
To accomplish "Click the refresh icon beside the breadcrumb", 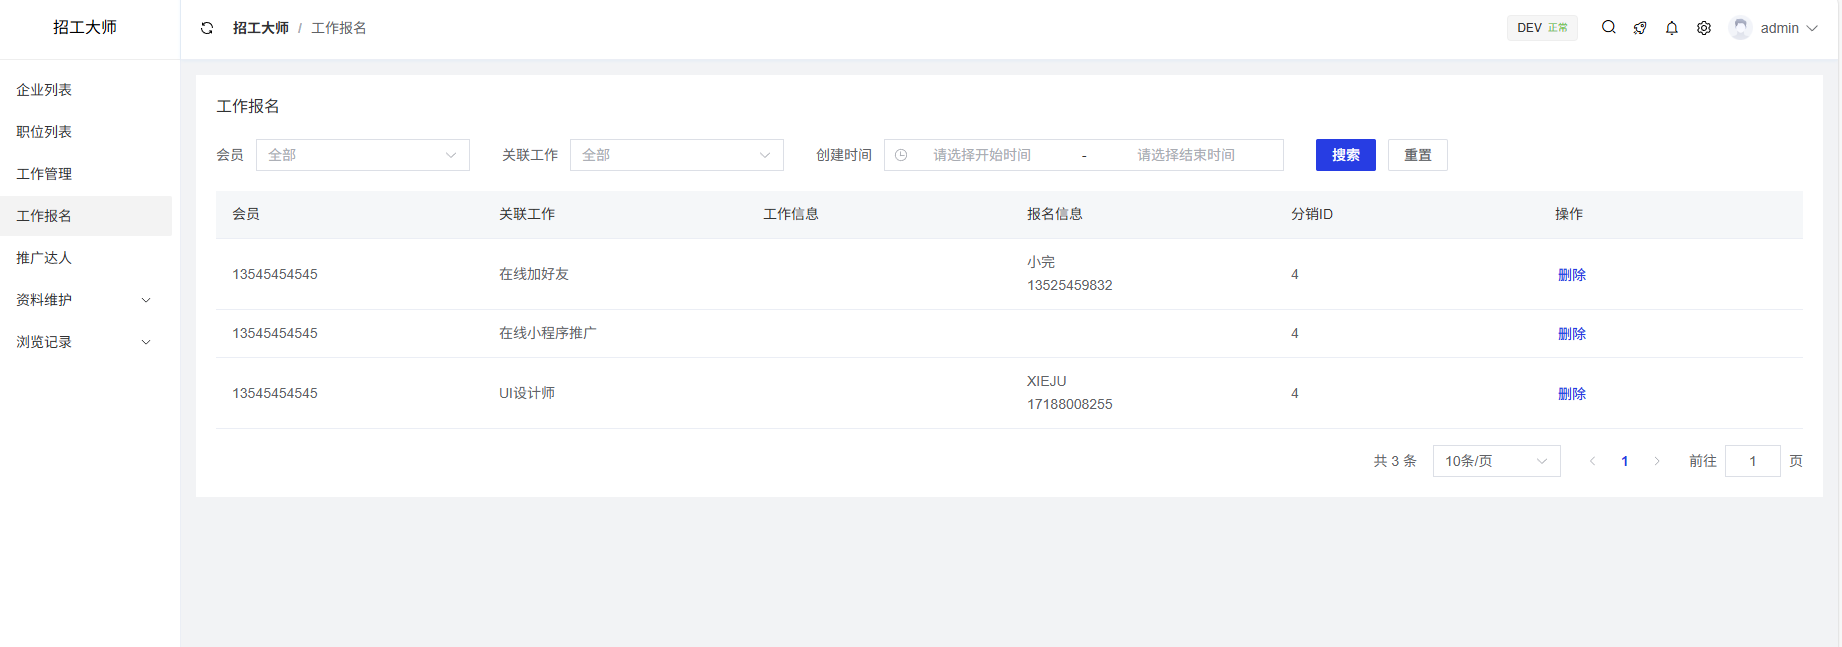I will coord(207,28).
